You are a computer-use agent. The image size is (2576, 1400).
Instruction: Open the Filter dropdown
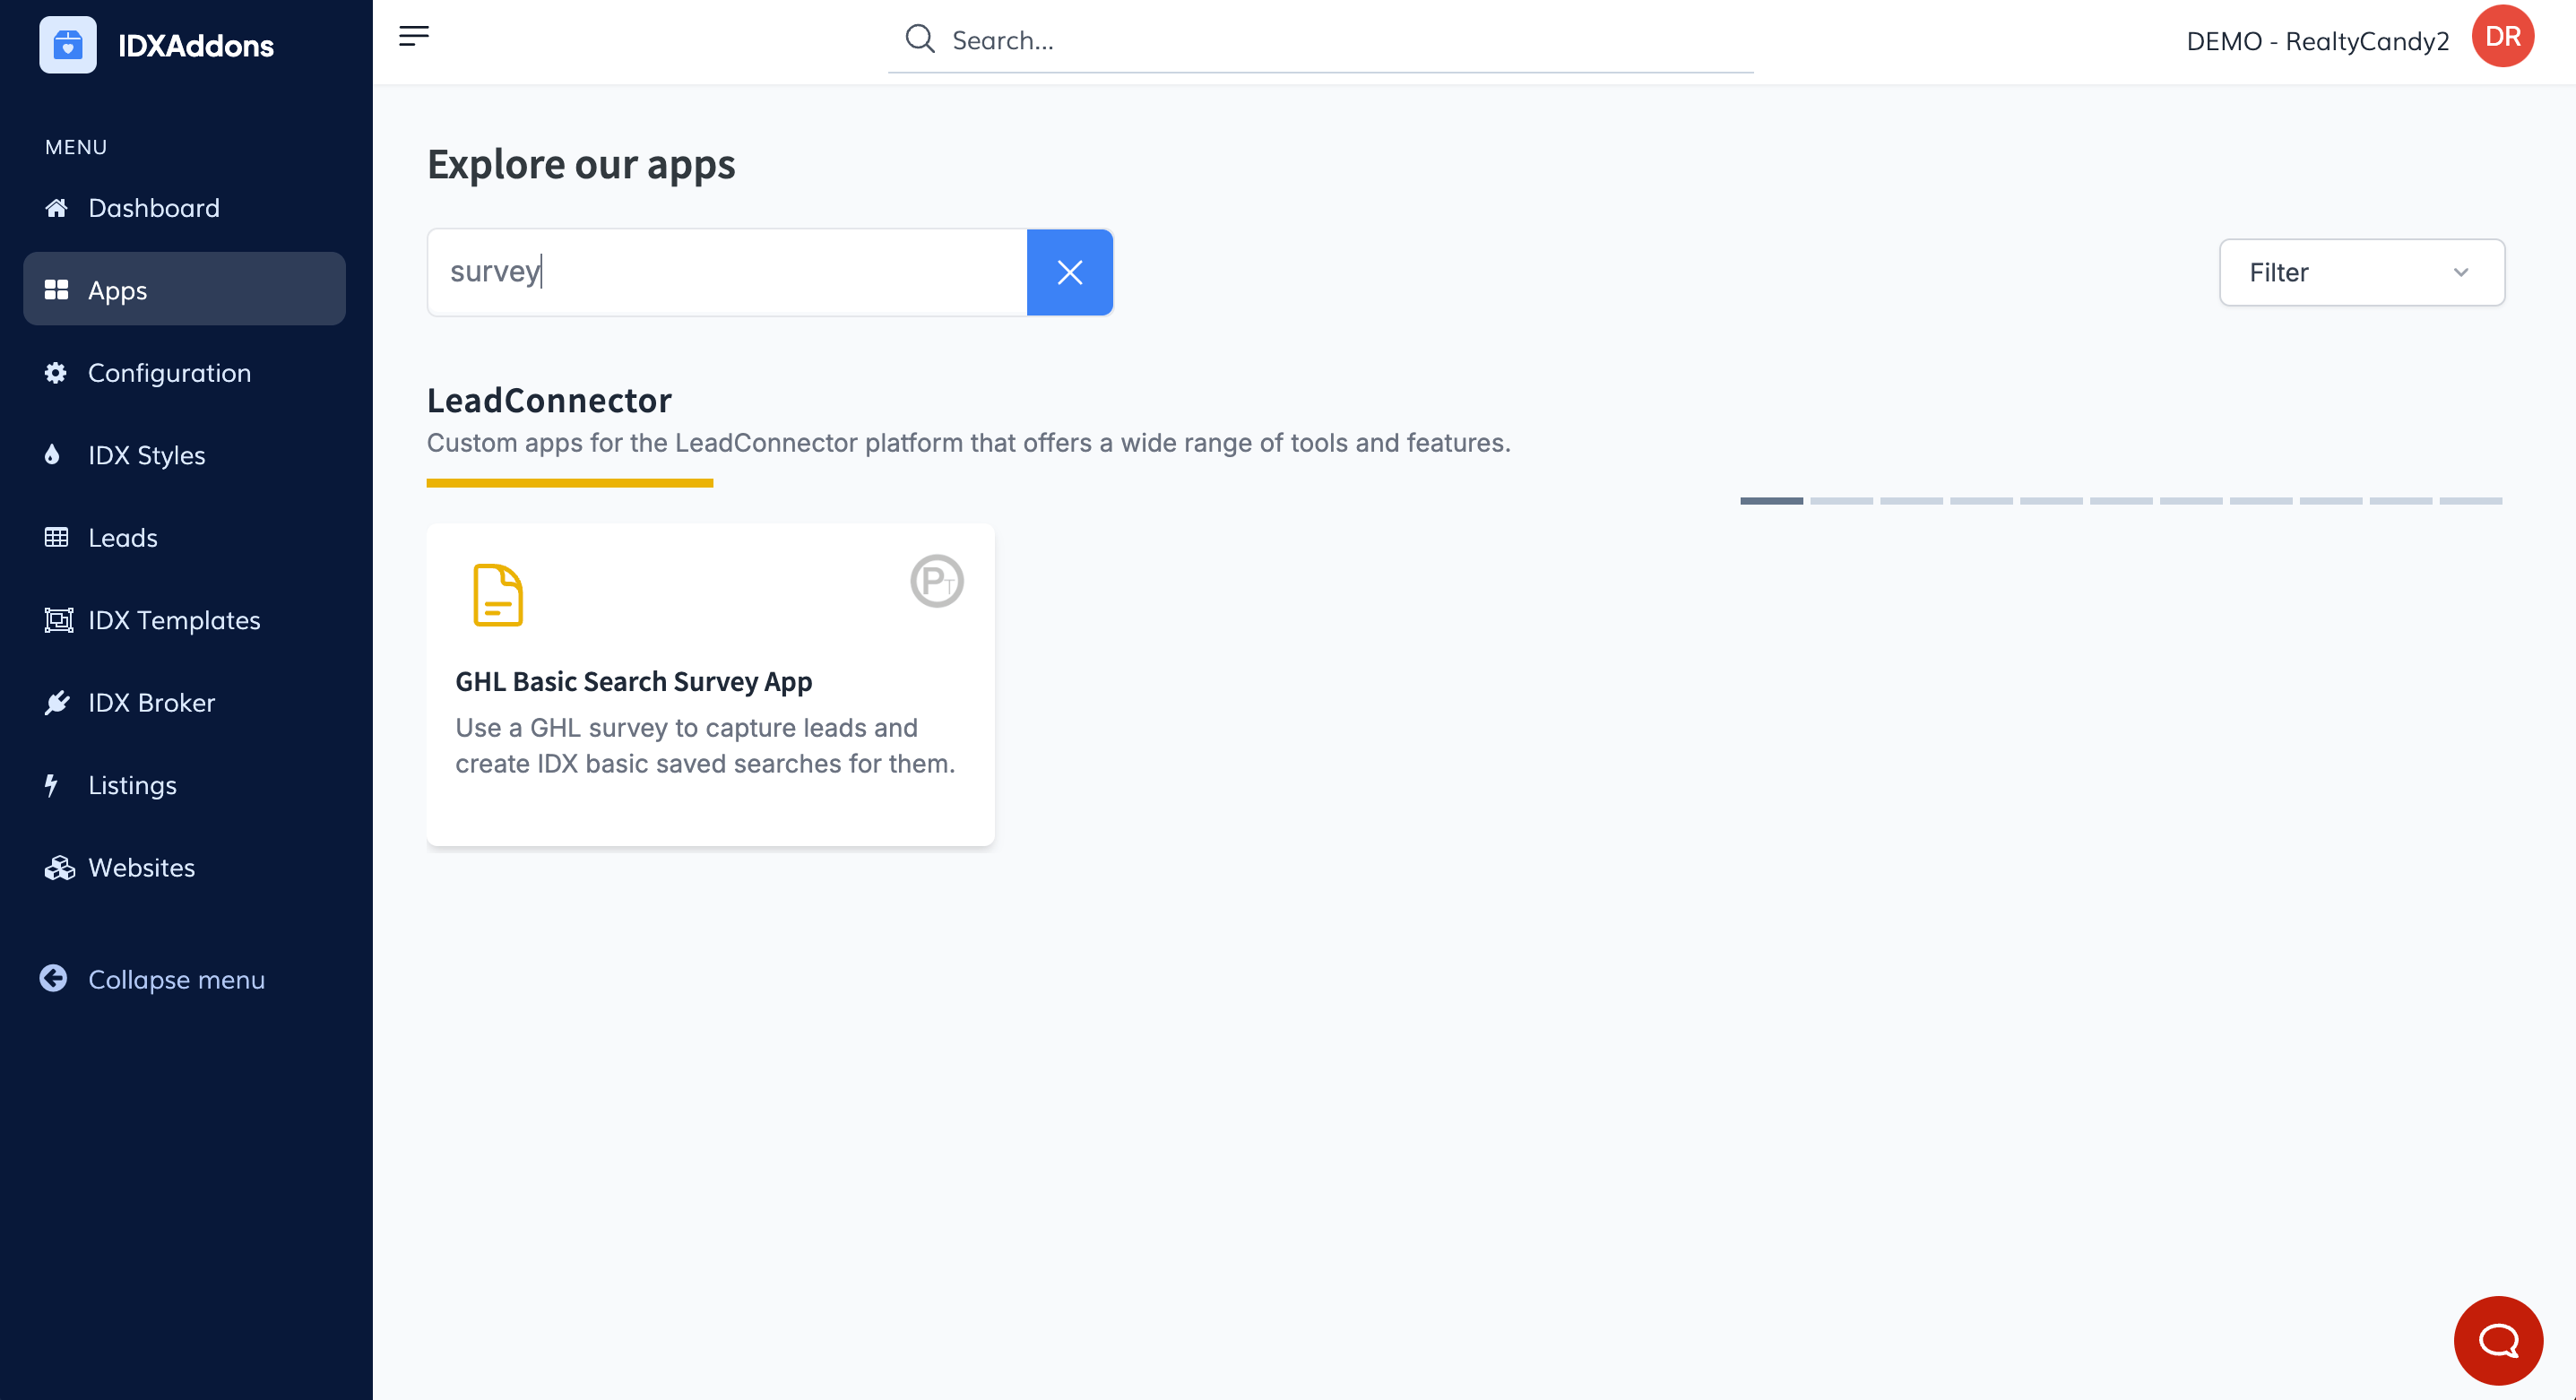pos(2360,272)
